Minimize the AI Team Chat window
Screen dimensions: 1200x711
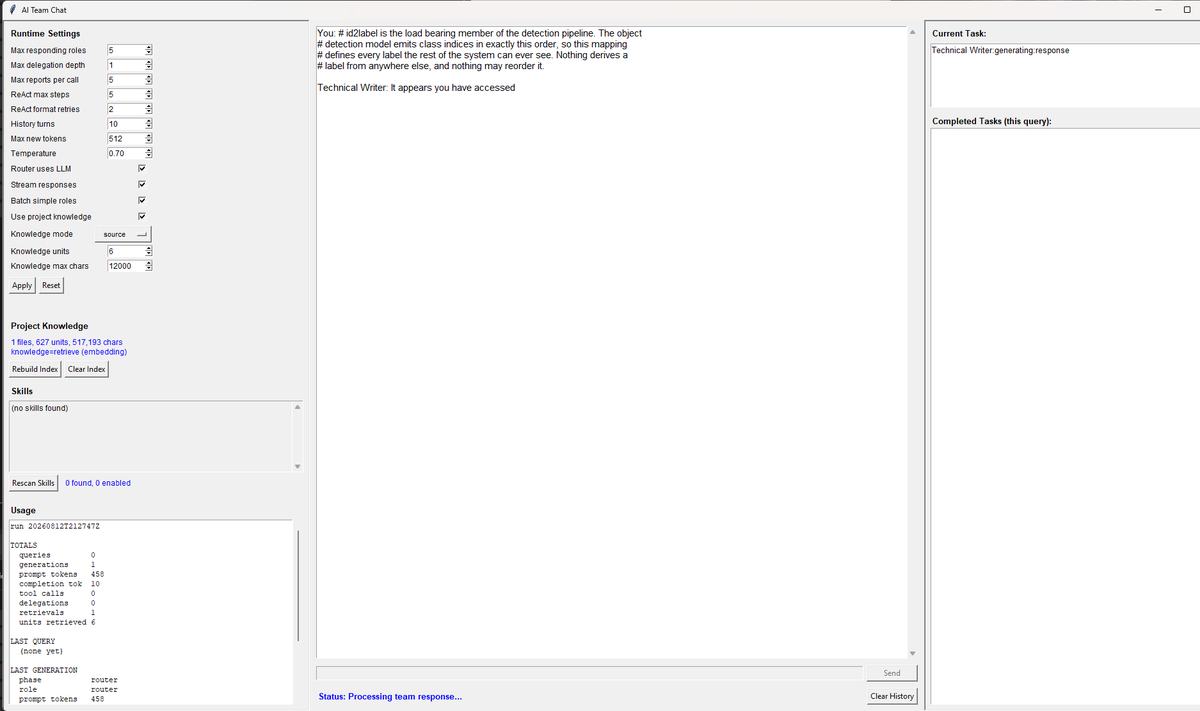(1158, 9)
